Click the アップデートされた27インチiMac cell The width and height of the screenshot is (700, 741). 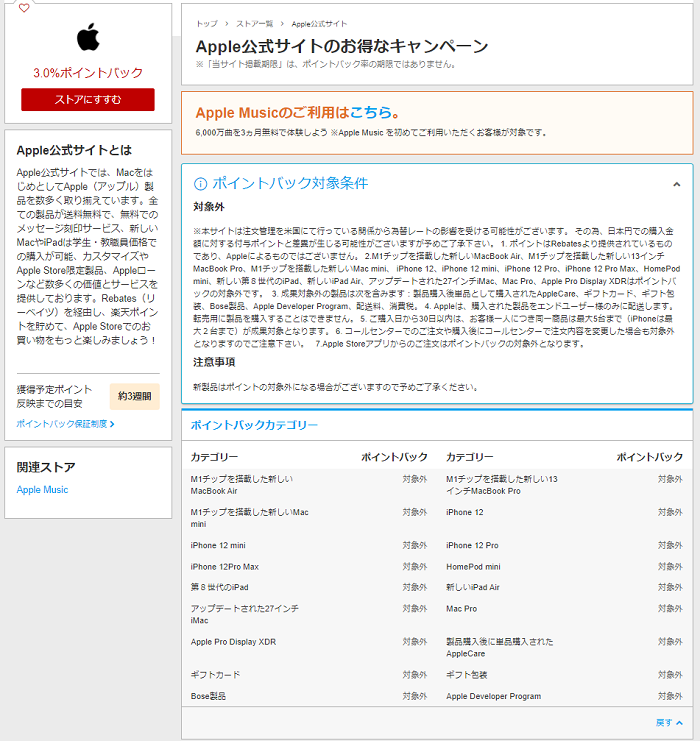[x=244, y=614]
